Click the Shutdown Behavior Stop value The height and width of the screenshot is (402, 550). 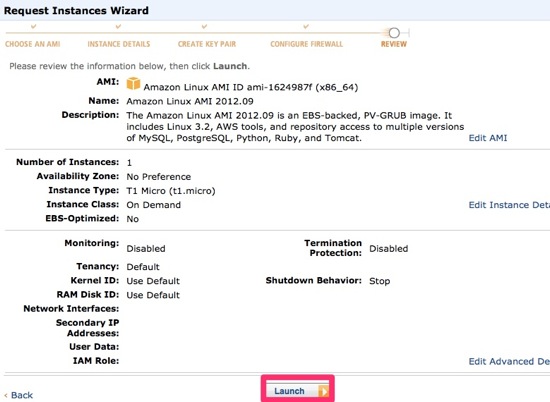coord(380,281)
